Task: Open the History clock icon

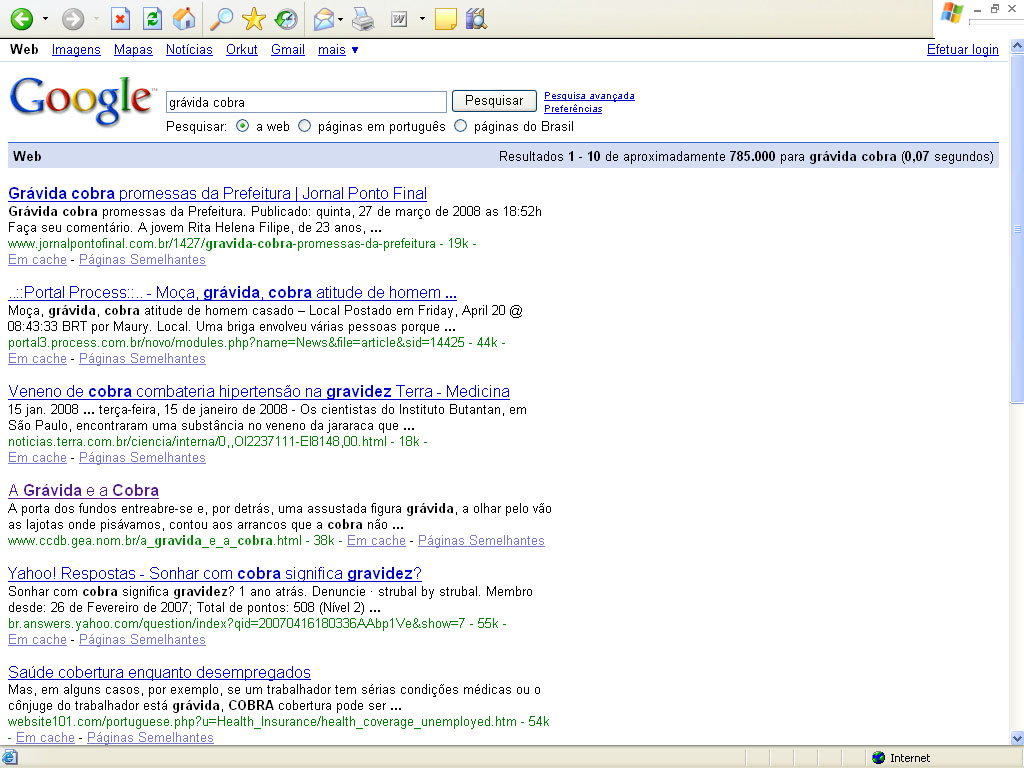Action: point(285,19)
